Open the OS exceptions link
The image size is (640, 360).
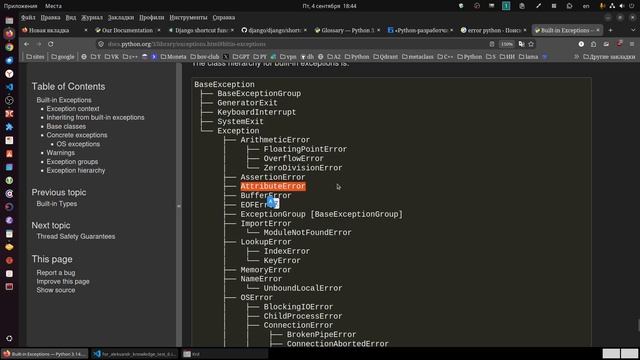[78, 144]
